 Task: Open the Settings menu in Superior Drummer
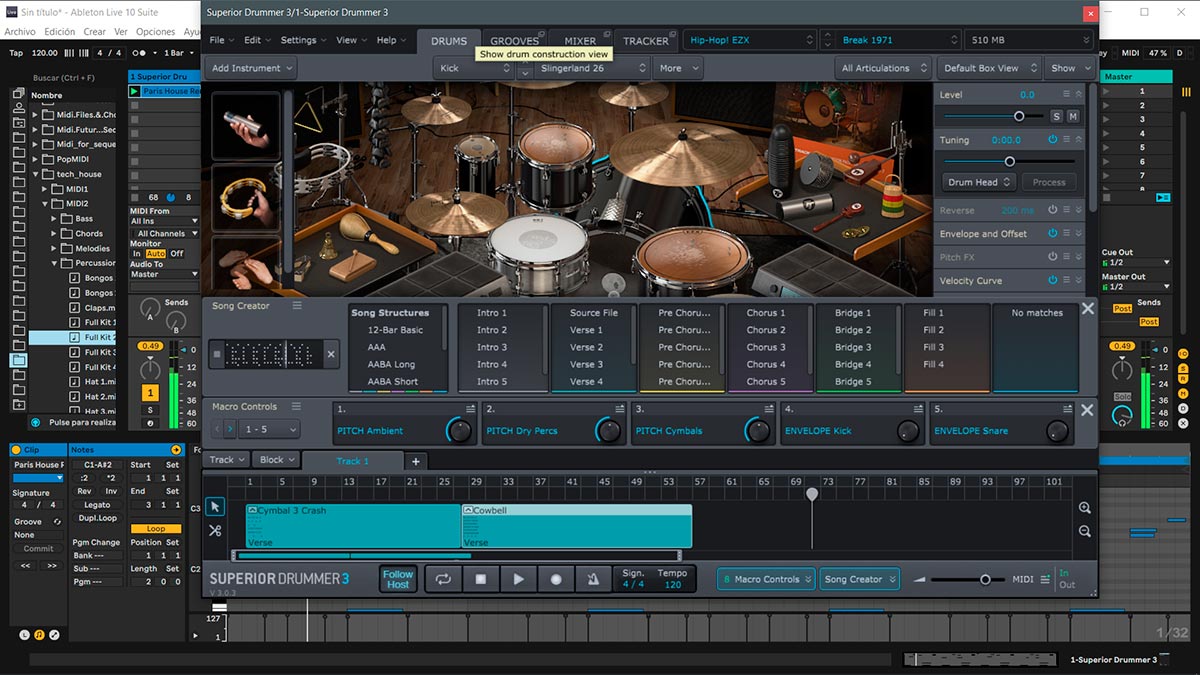coord(303,40)
